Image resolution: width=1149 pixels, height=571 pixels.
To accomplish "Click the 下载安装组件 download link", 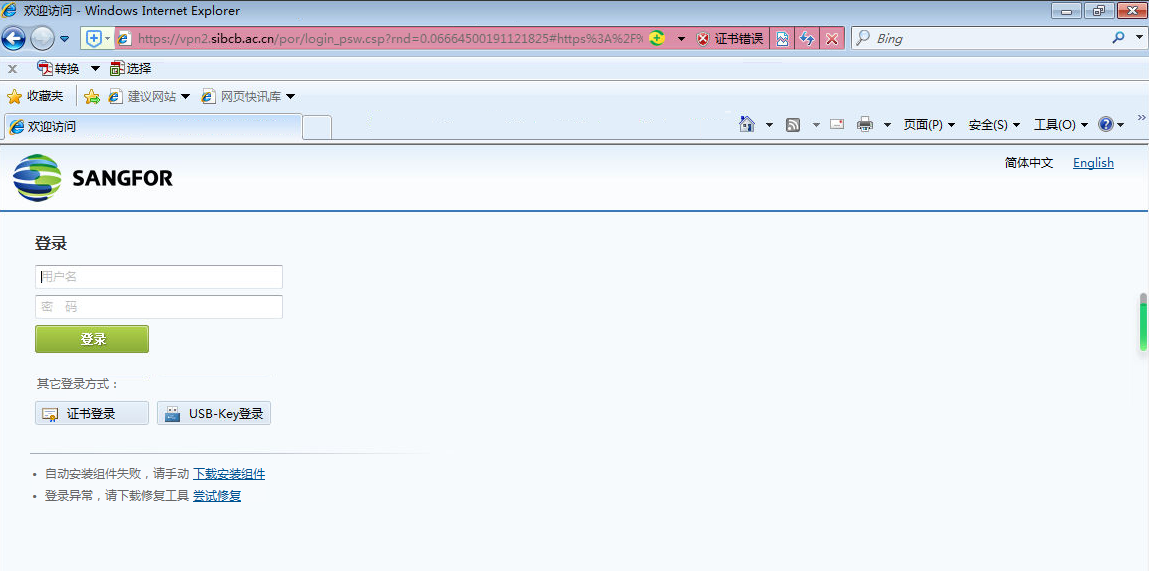I will click(229, 474).
